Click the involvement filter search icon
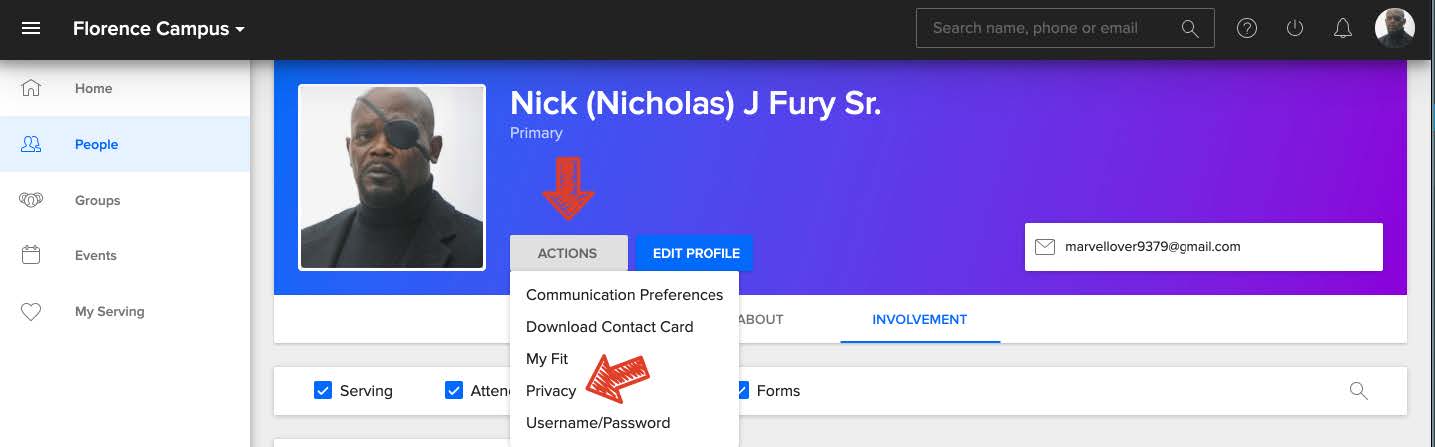 coord(1358,390)
